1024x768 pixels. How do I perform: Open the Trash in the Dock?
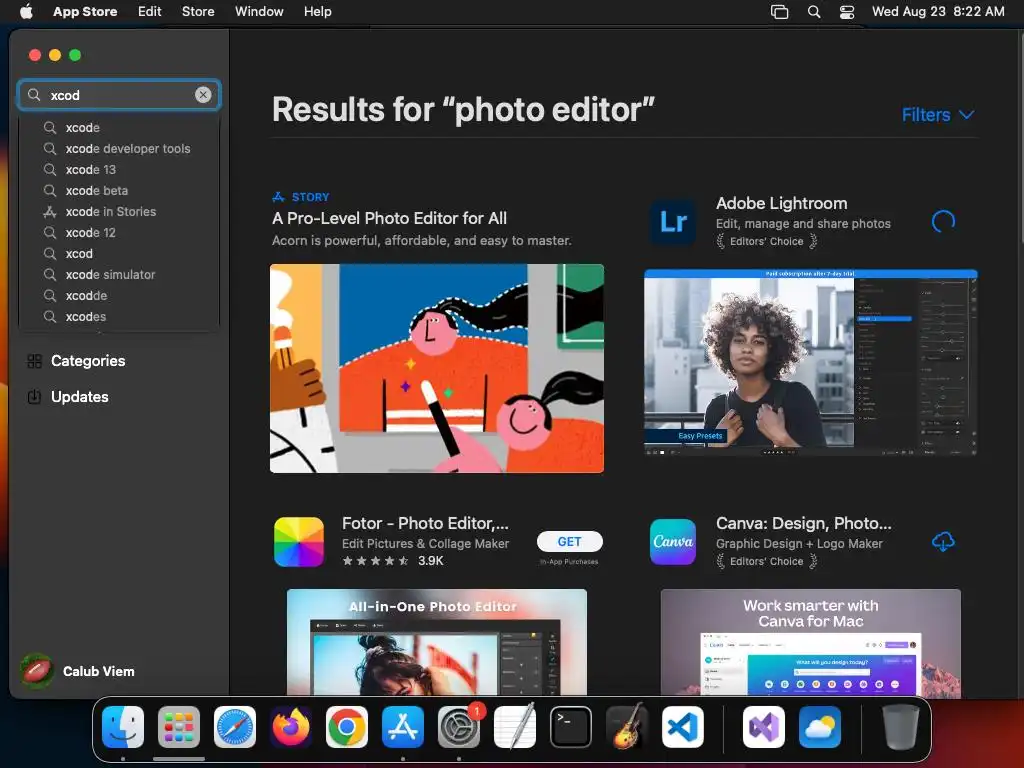(x=901, y=727)
